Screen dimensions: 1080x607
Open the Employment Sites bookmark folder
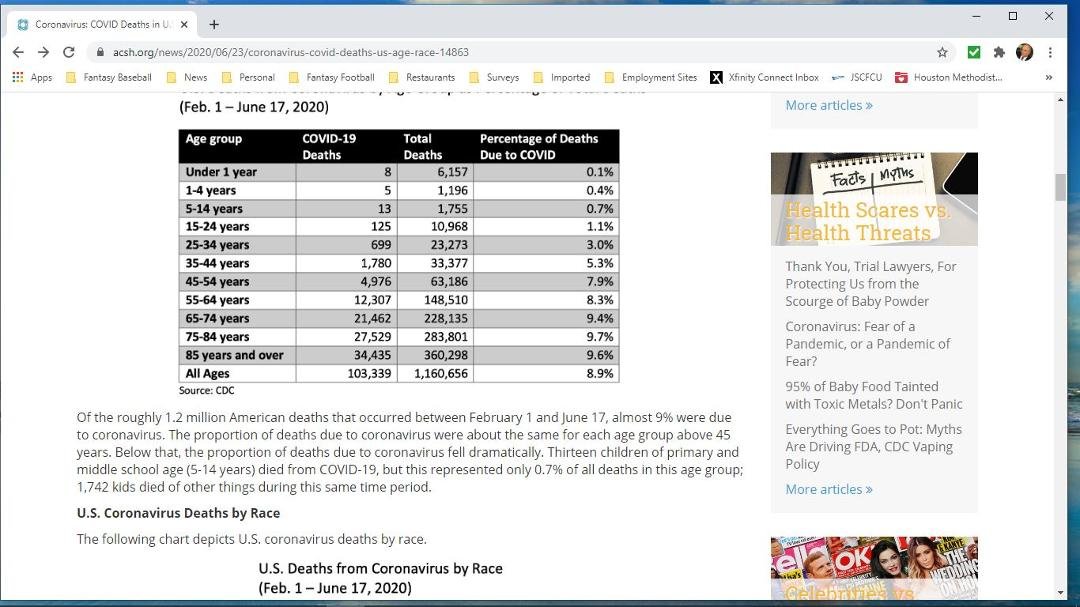pos(651,77)
